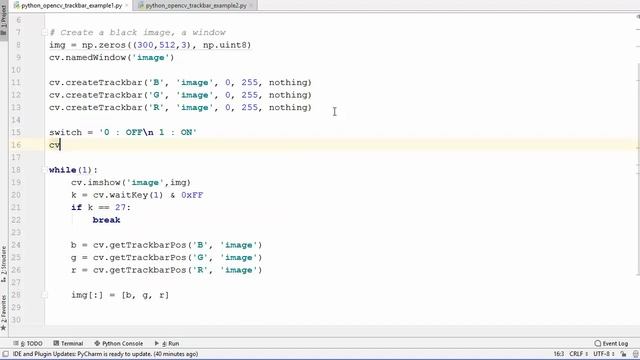This screenshot has height=360, width=640.
Task: Open the Favorites tool window
Action: click(x=4, y=312)
